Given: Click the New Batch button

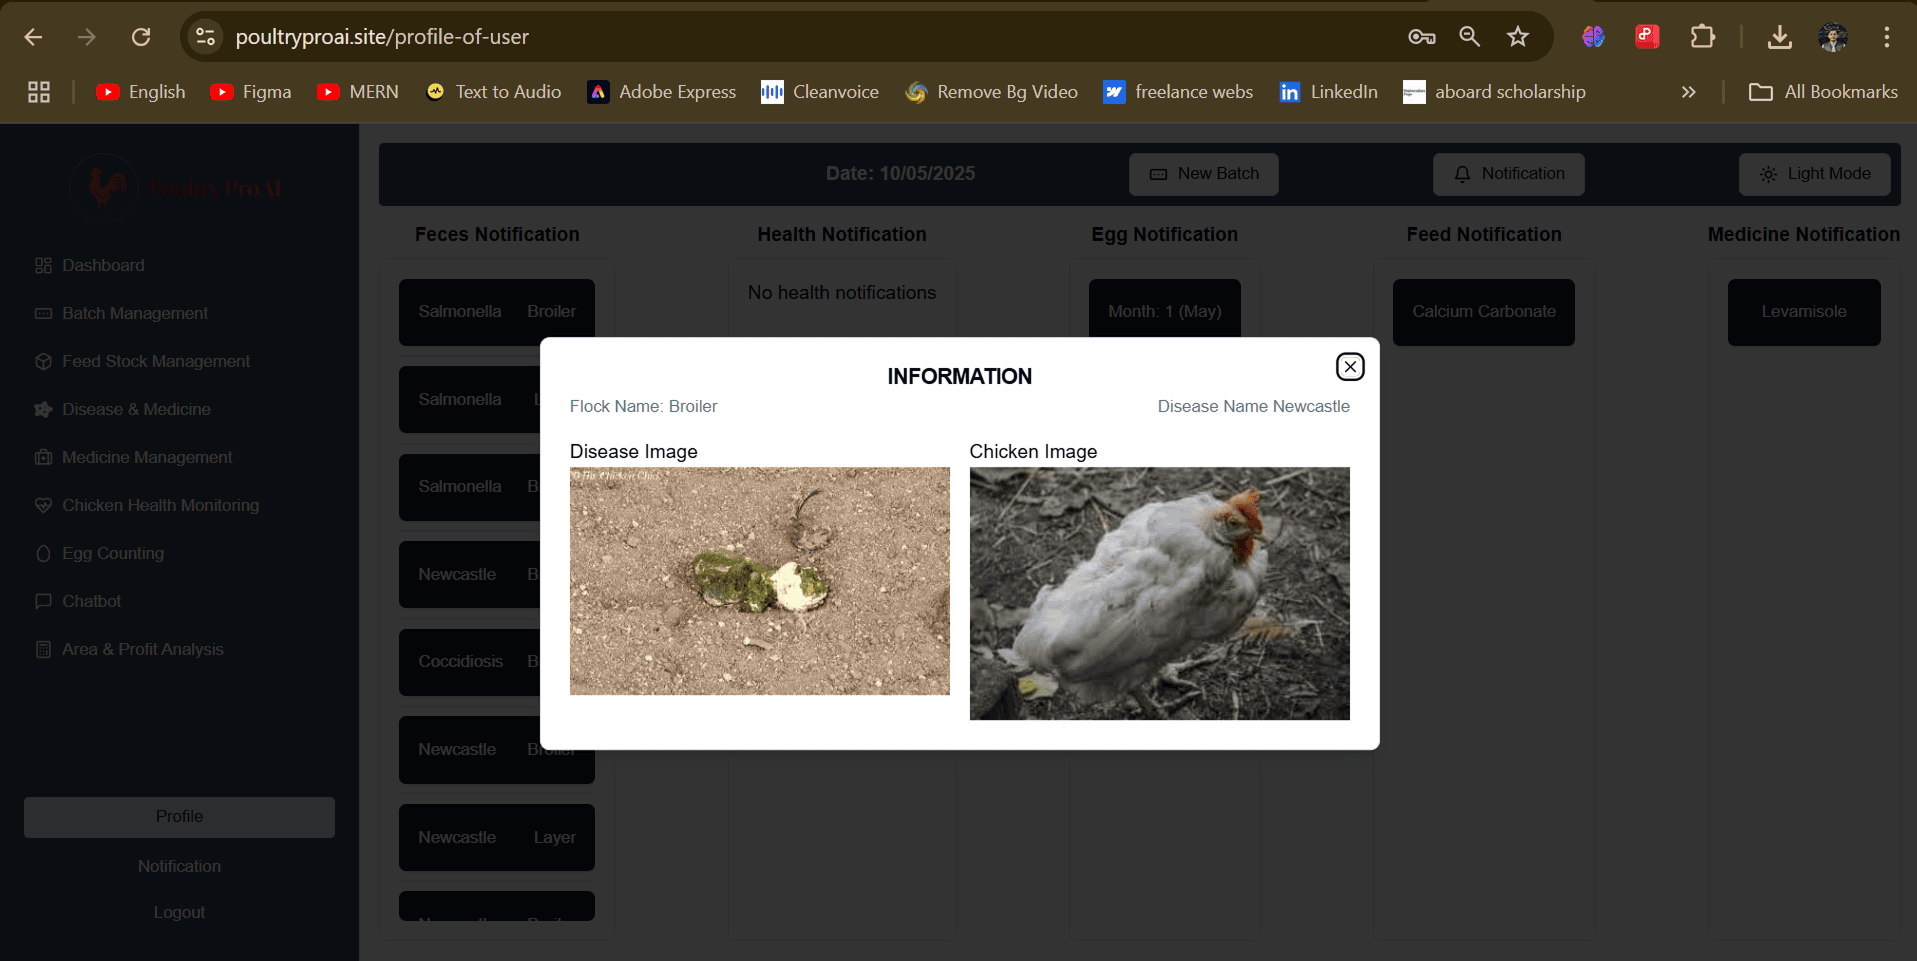Looking at the screenshot, I should [x=1204, y=174].
